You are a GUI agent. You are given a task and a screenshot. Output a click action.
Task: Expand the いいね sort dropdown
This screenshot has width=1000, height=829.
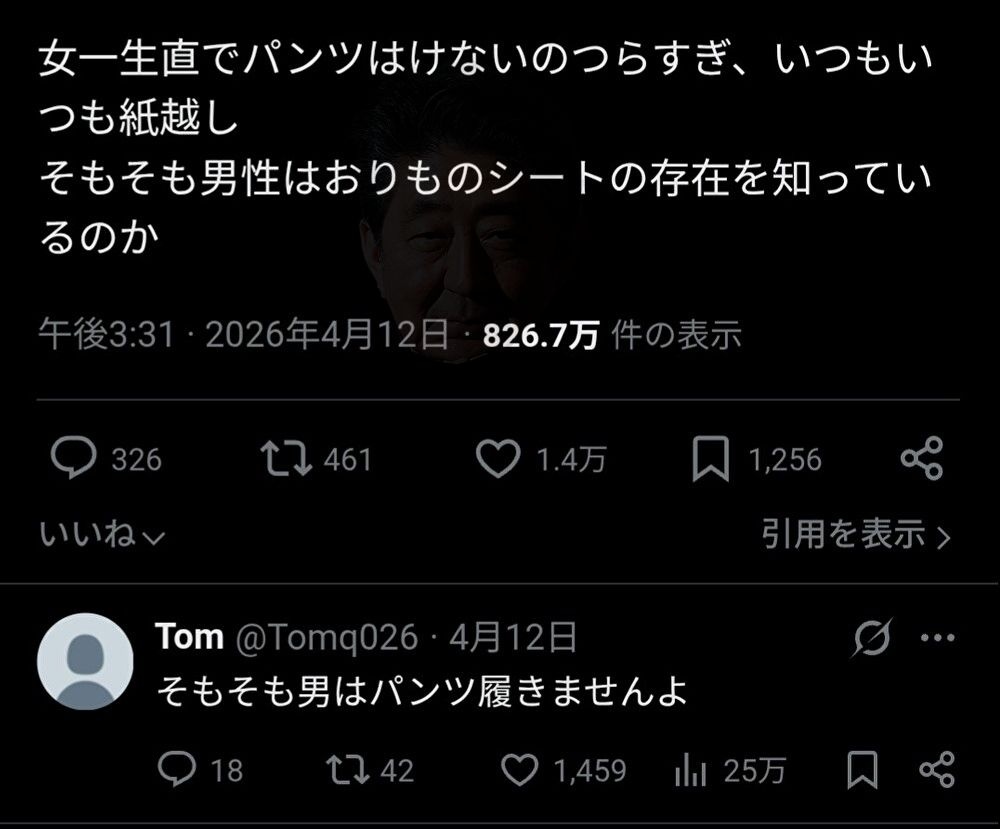(x=102, y=535)
